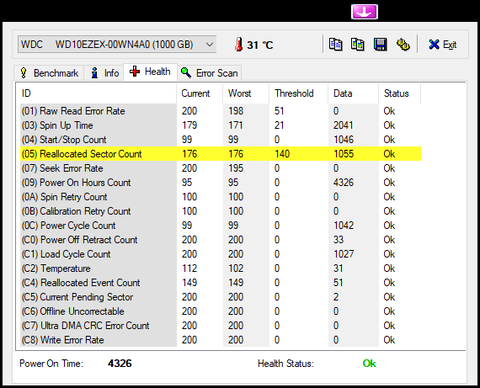
Task: Select the (C1) Load Cycle Count row
Action: pyautogui.click(x=220, y=254)
